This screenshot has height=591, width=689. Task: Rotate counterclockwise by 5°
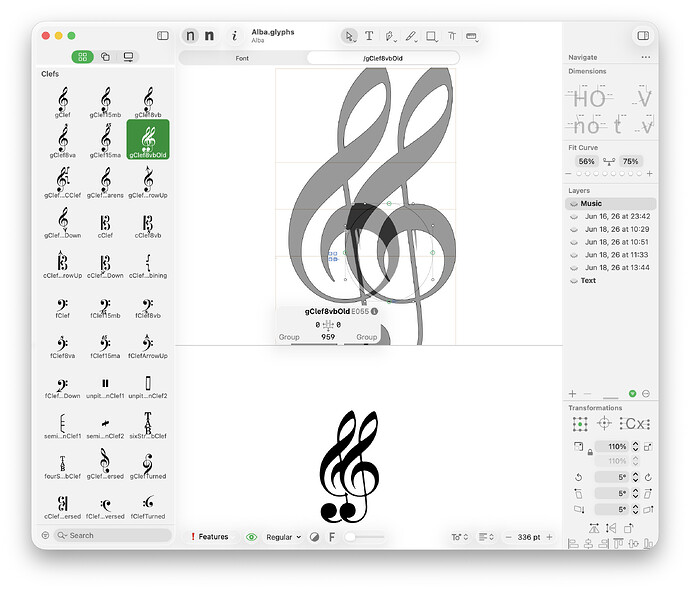[x=578, y=478]
